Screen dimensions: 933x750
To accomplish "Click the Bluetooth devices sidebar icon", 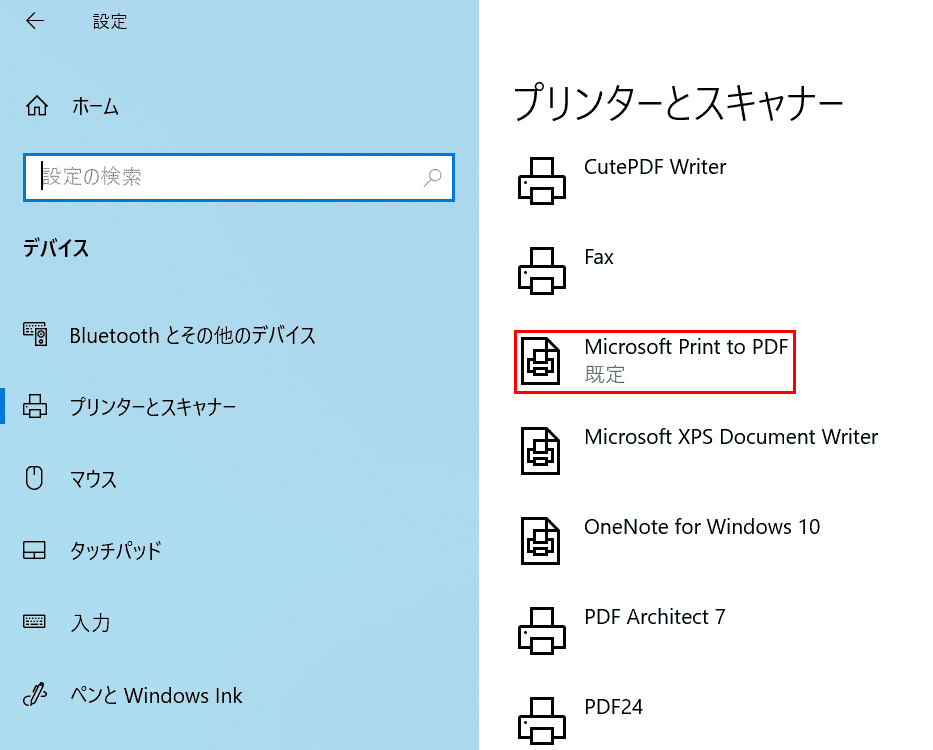I will tap(35, 335).
